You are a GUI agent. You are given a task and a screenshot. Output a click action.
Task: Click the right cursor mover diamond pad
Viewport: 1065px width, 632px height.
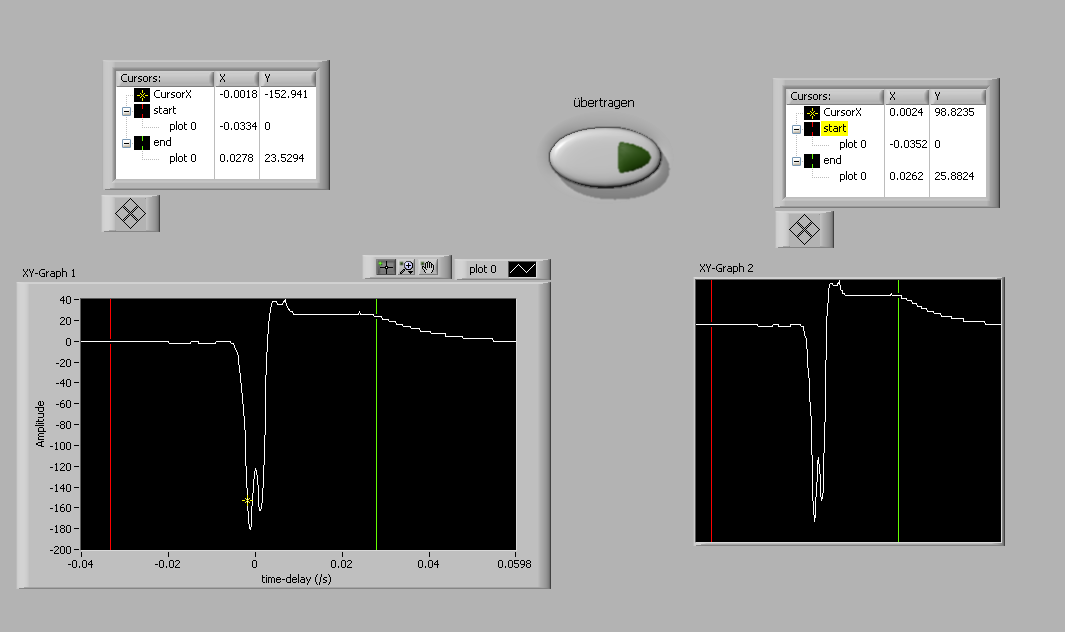[804, 230]
